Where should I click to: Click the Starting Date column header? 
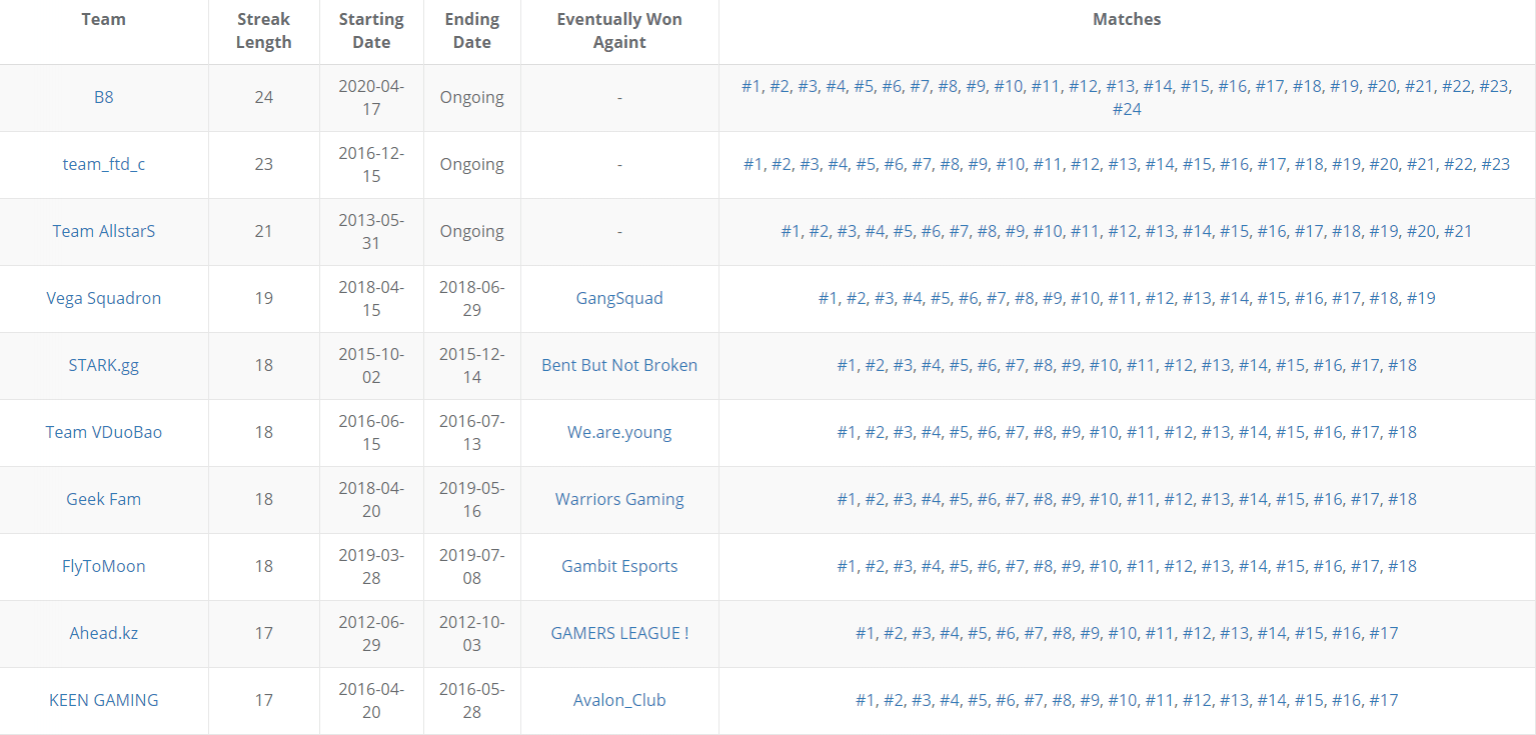(372, 31)
